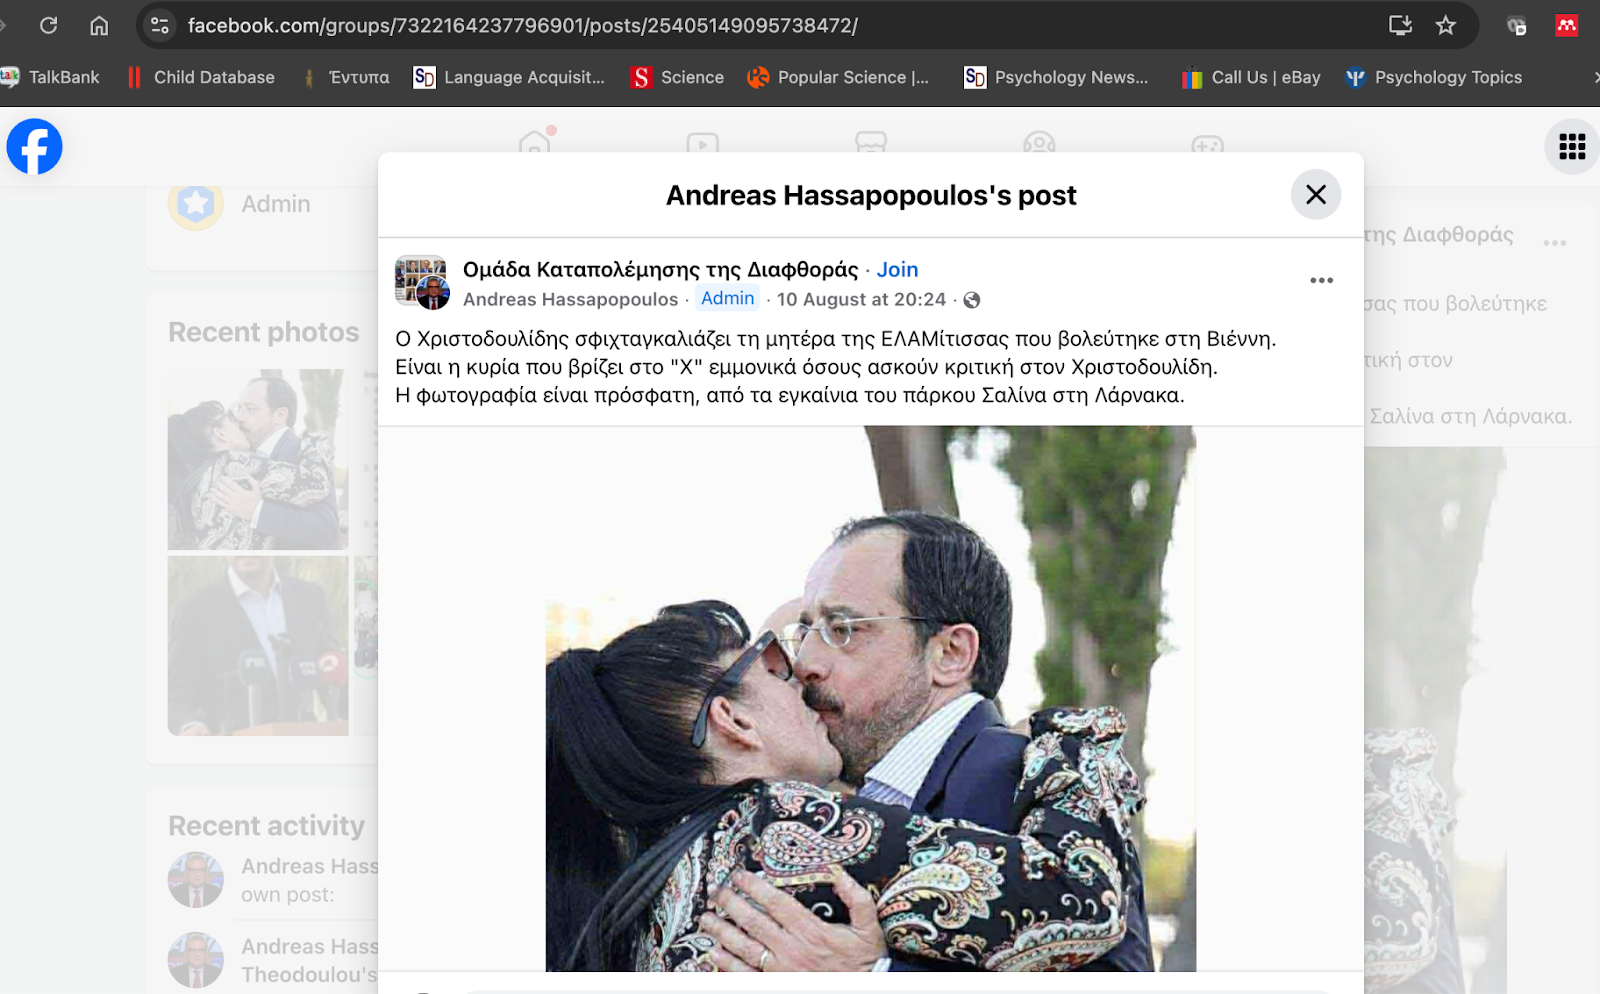Open the post timestamp 10 August at 20:24
Image resolution: width=1600 pixels, height=994 pixels.
861,299
